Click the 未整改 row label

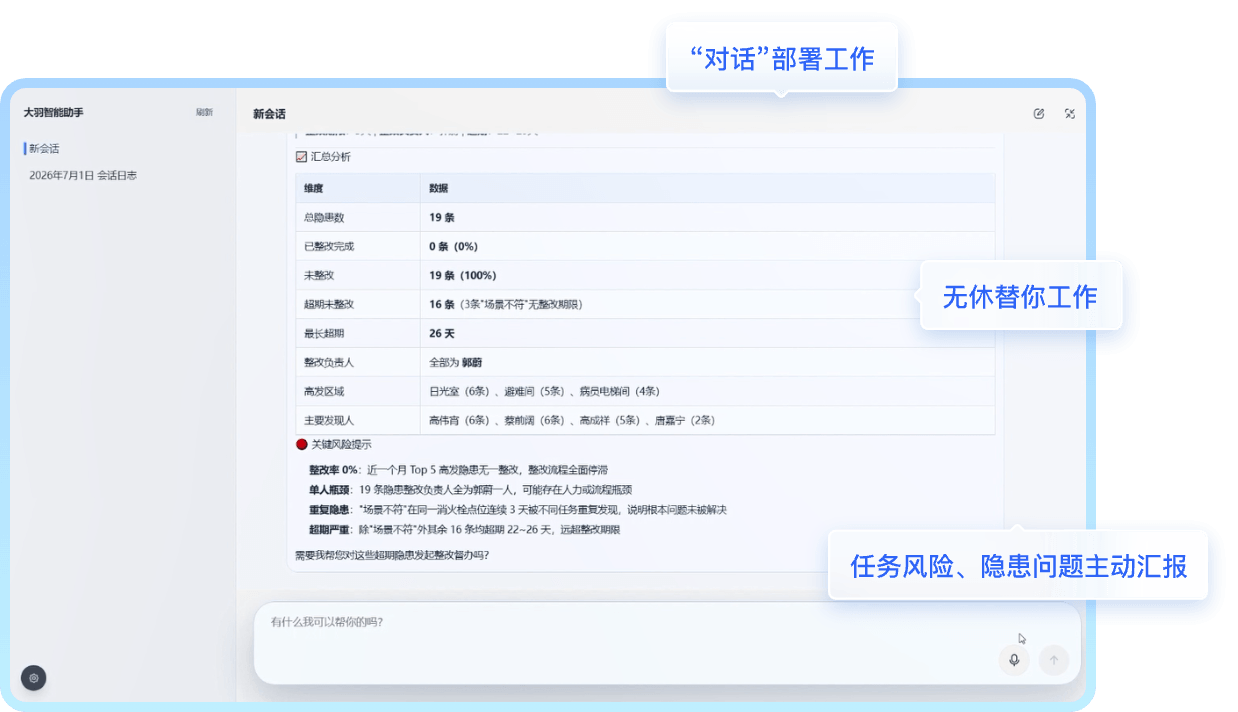coord(319,275)
